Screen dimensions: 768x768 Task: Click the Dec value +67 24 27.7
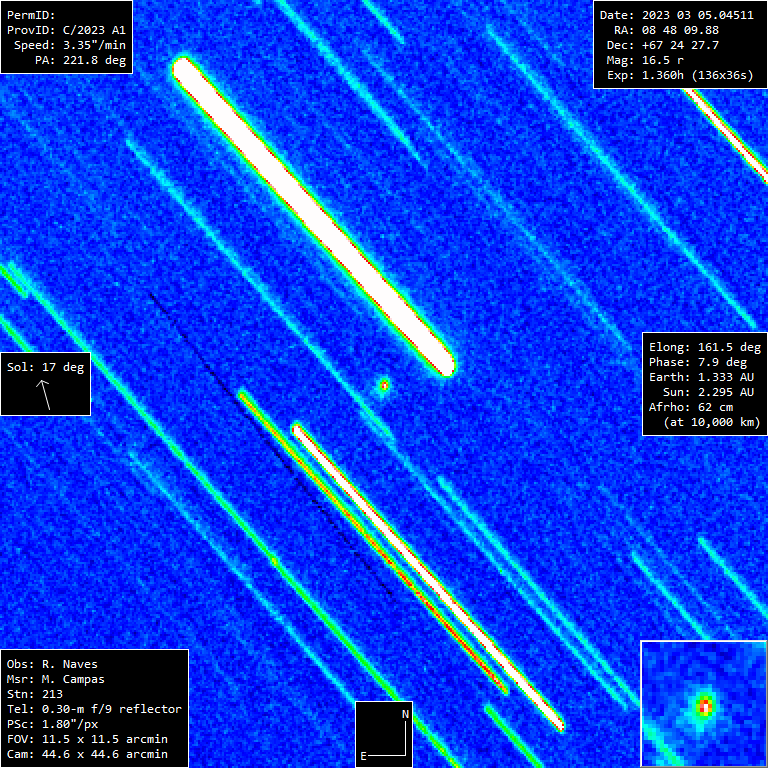680,45
